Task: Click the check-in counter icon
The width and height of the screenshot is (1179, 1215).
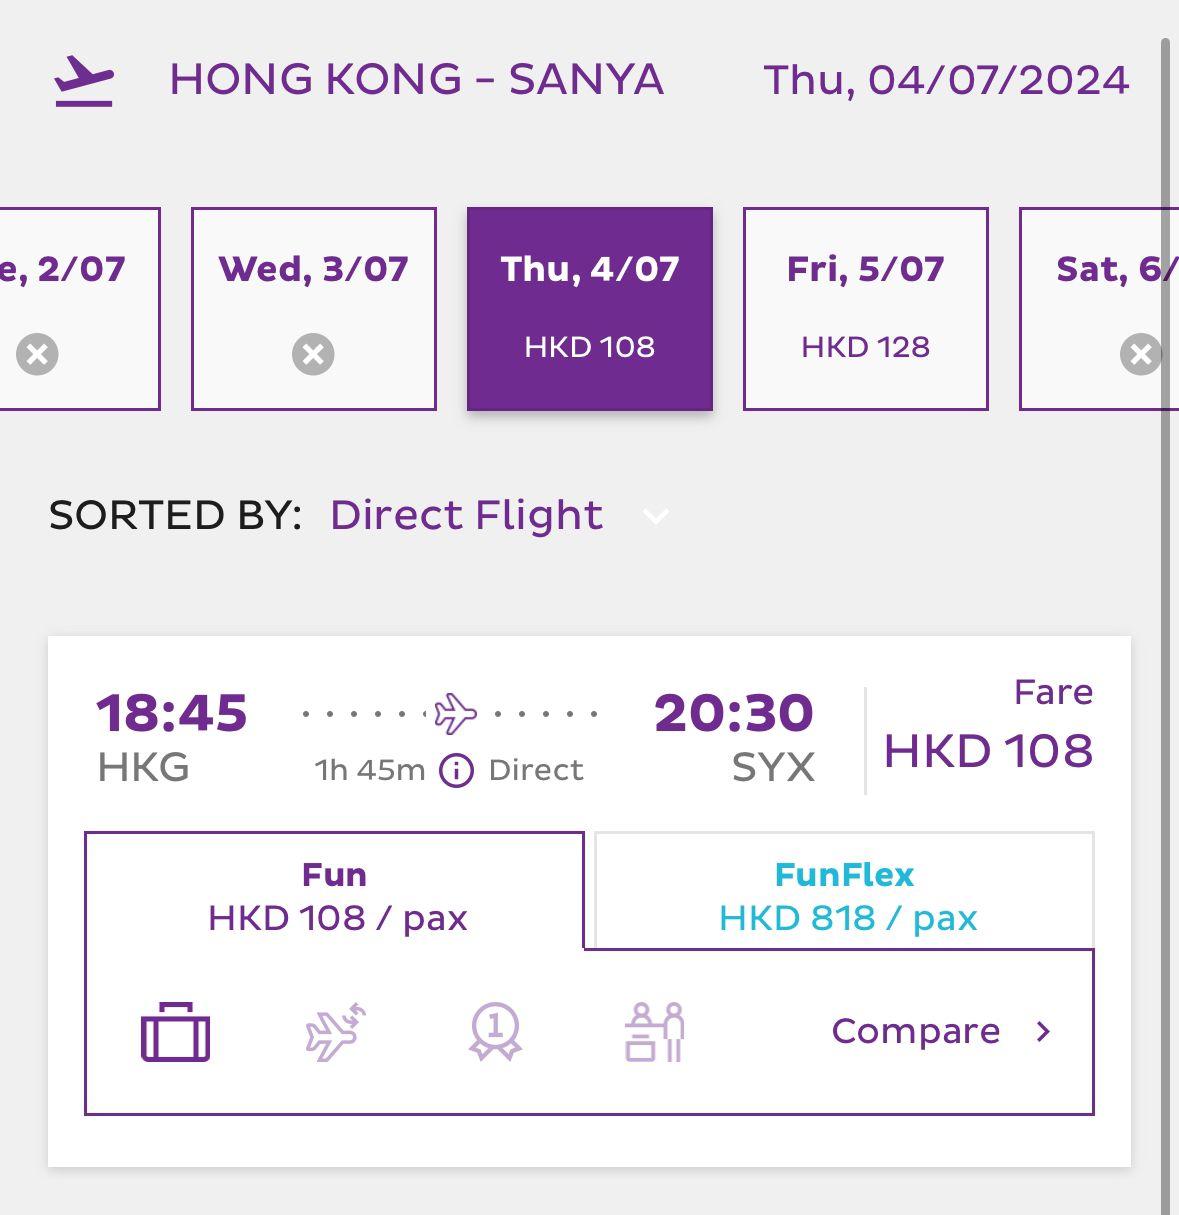Action: 655,1032
